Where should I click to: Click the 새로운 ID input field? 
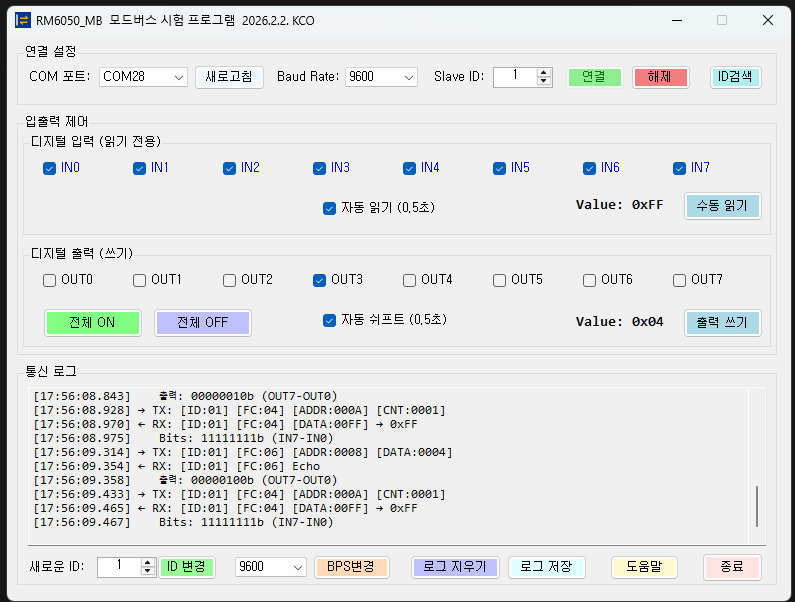click(120, 567)
